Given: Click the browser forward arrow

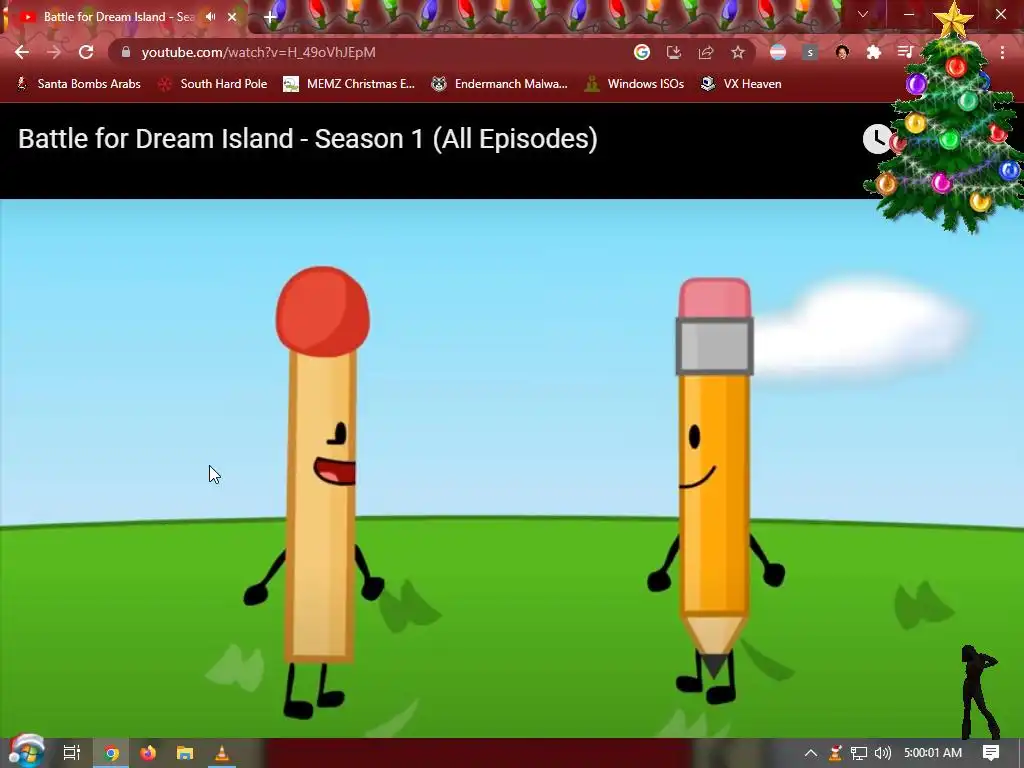Looking at the screenshot, I should [54, 52].
